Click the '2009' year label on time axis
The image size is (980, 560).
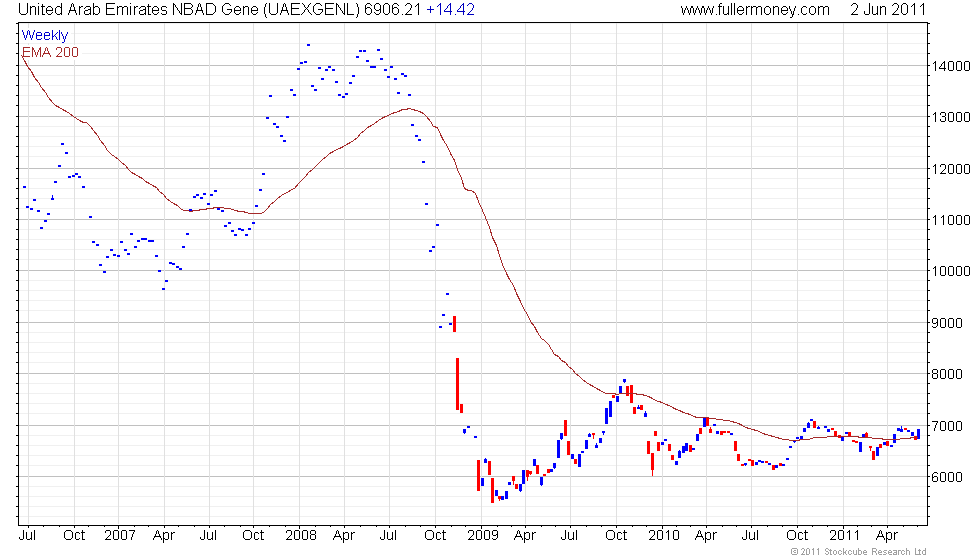click(482, 536)
